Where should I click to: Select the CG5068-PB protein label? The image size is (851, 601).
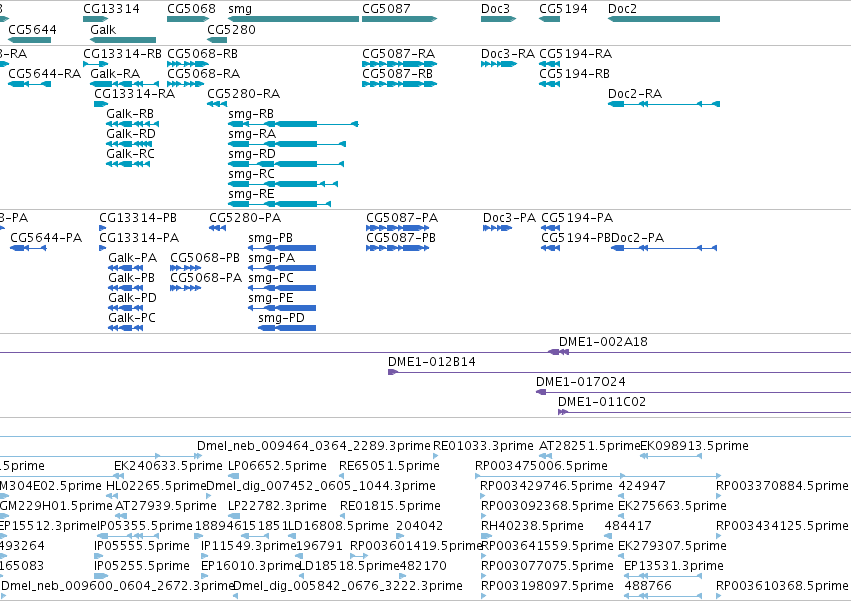click(205, 258)
